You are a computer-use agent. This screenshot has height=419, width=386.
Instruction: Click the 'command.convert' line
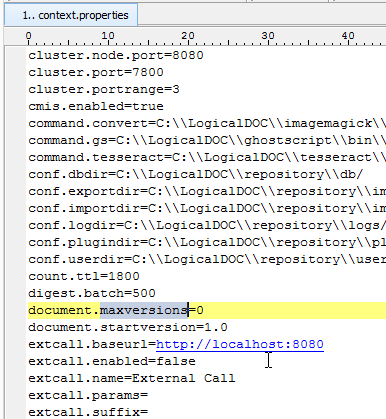pos(207,123)
